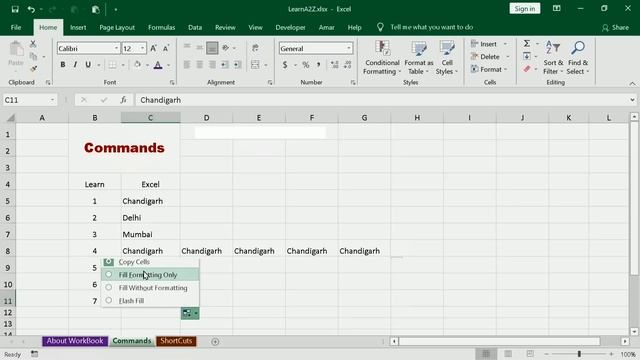Open Cell Styles gallery
640x360 pixels.
(447, 58)
